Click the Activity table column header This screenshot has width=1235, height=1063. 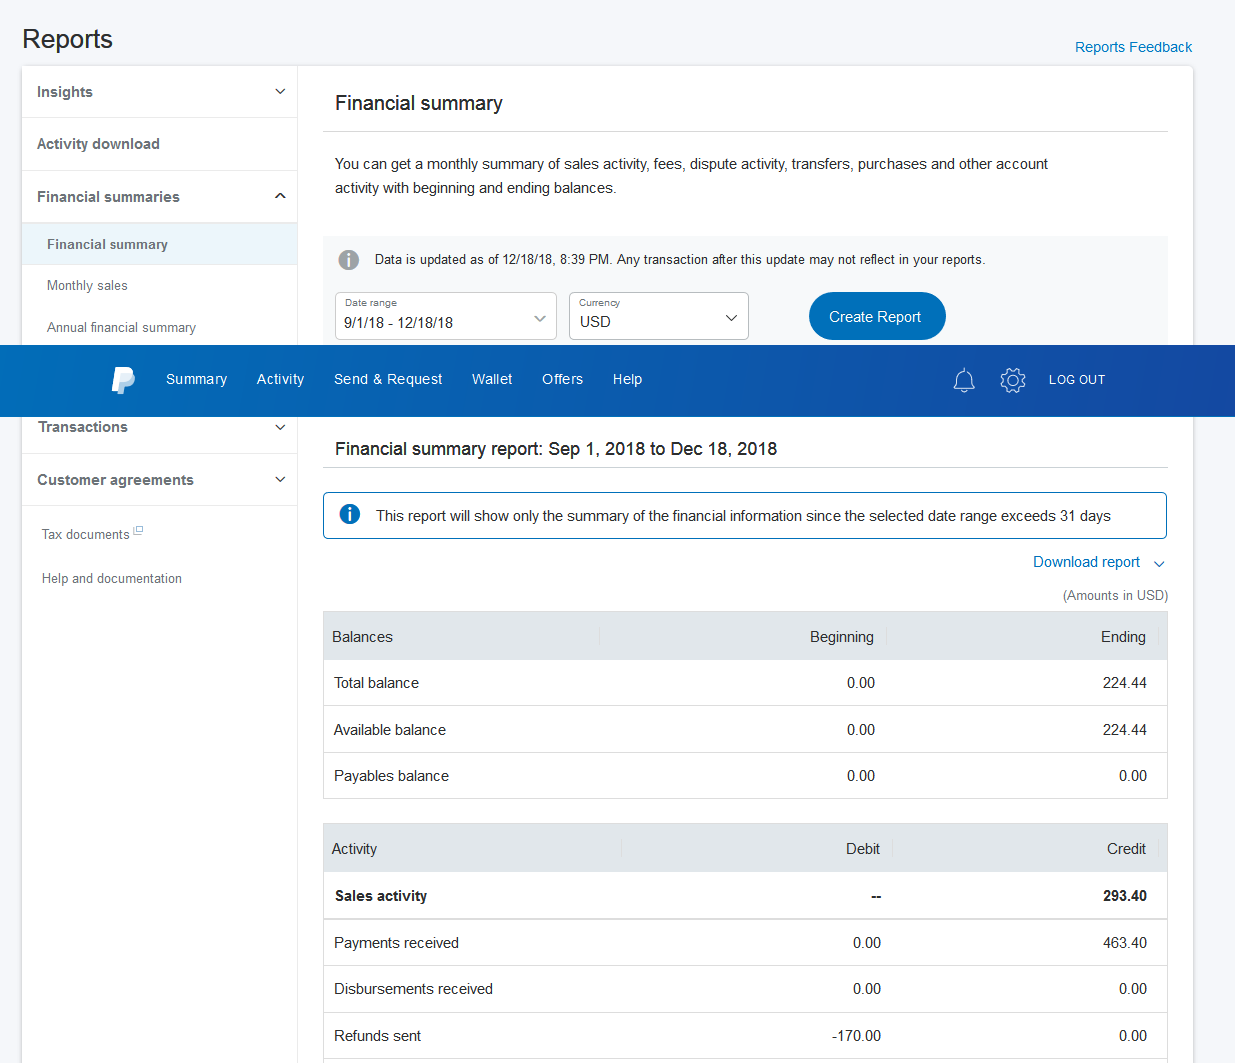[354, 849]
